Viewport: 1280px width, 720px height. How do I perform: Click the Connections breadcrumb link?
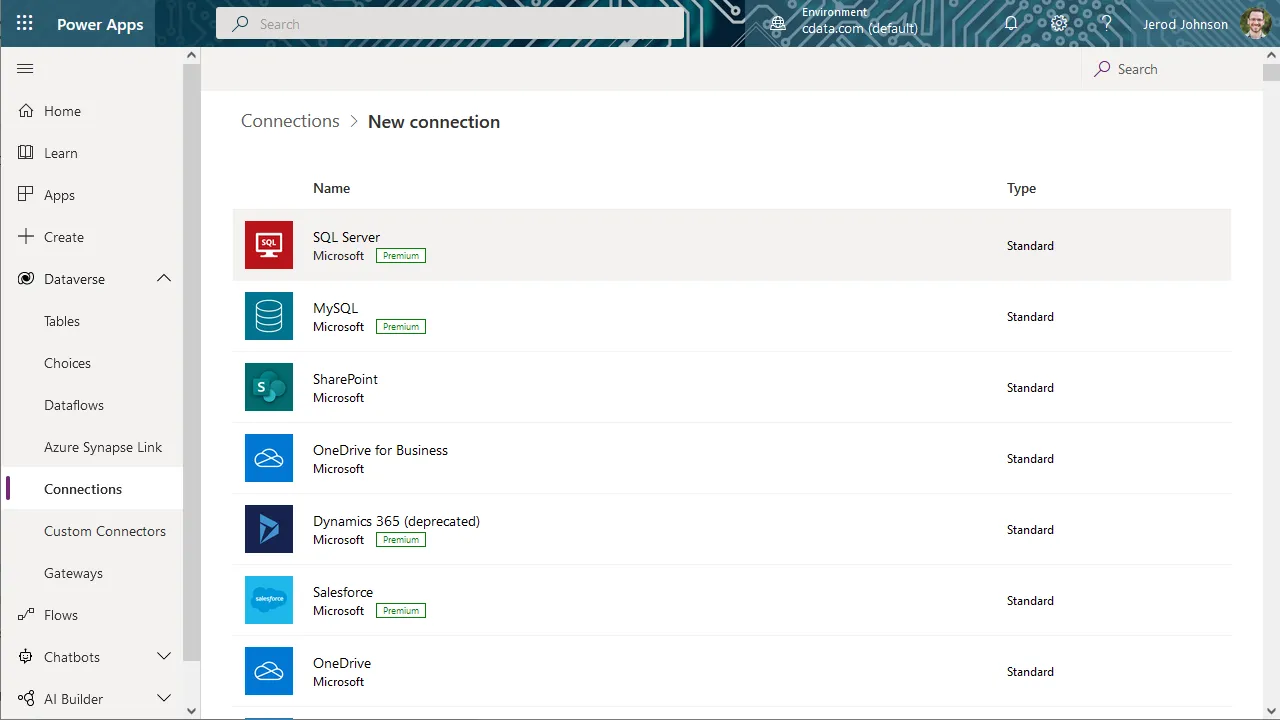pyautogui.click(x=290, y=121)
